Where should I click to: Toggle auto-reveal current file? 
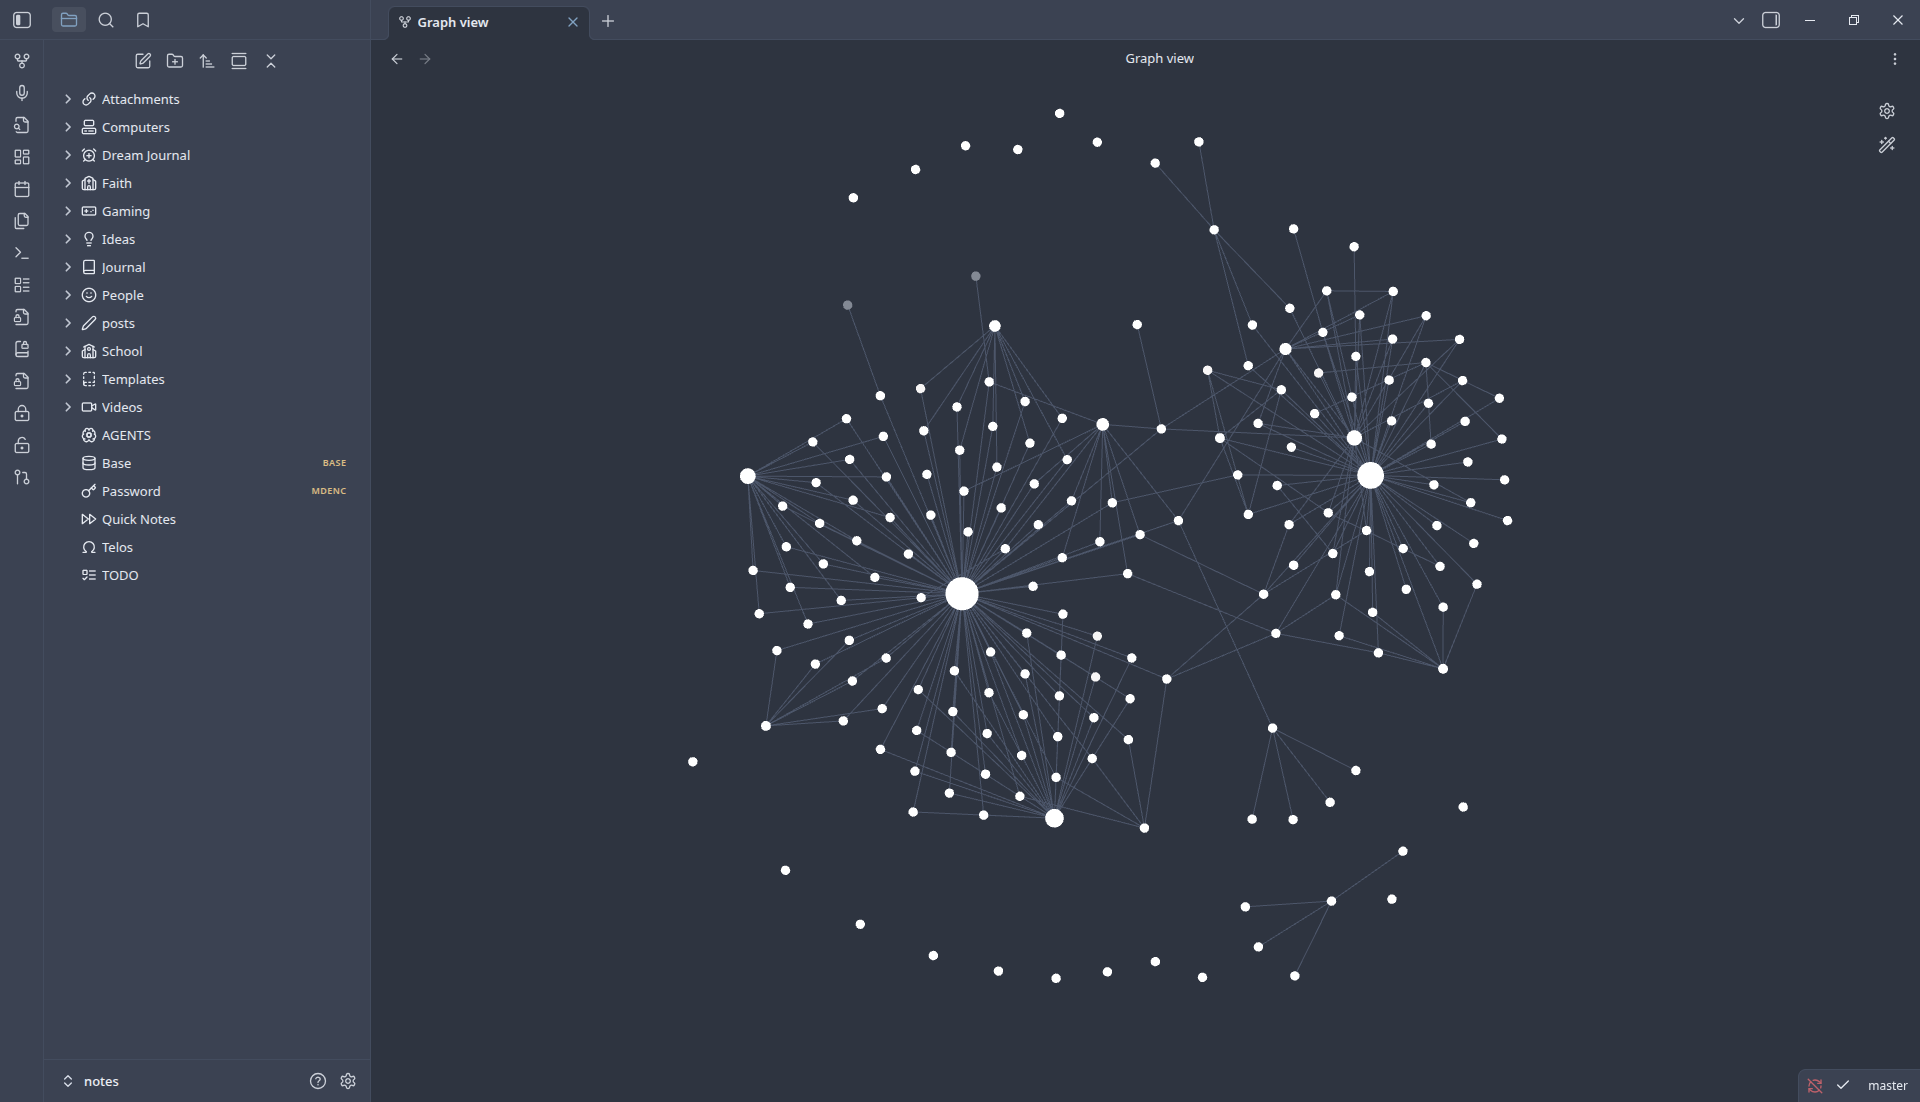239,61
